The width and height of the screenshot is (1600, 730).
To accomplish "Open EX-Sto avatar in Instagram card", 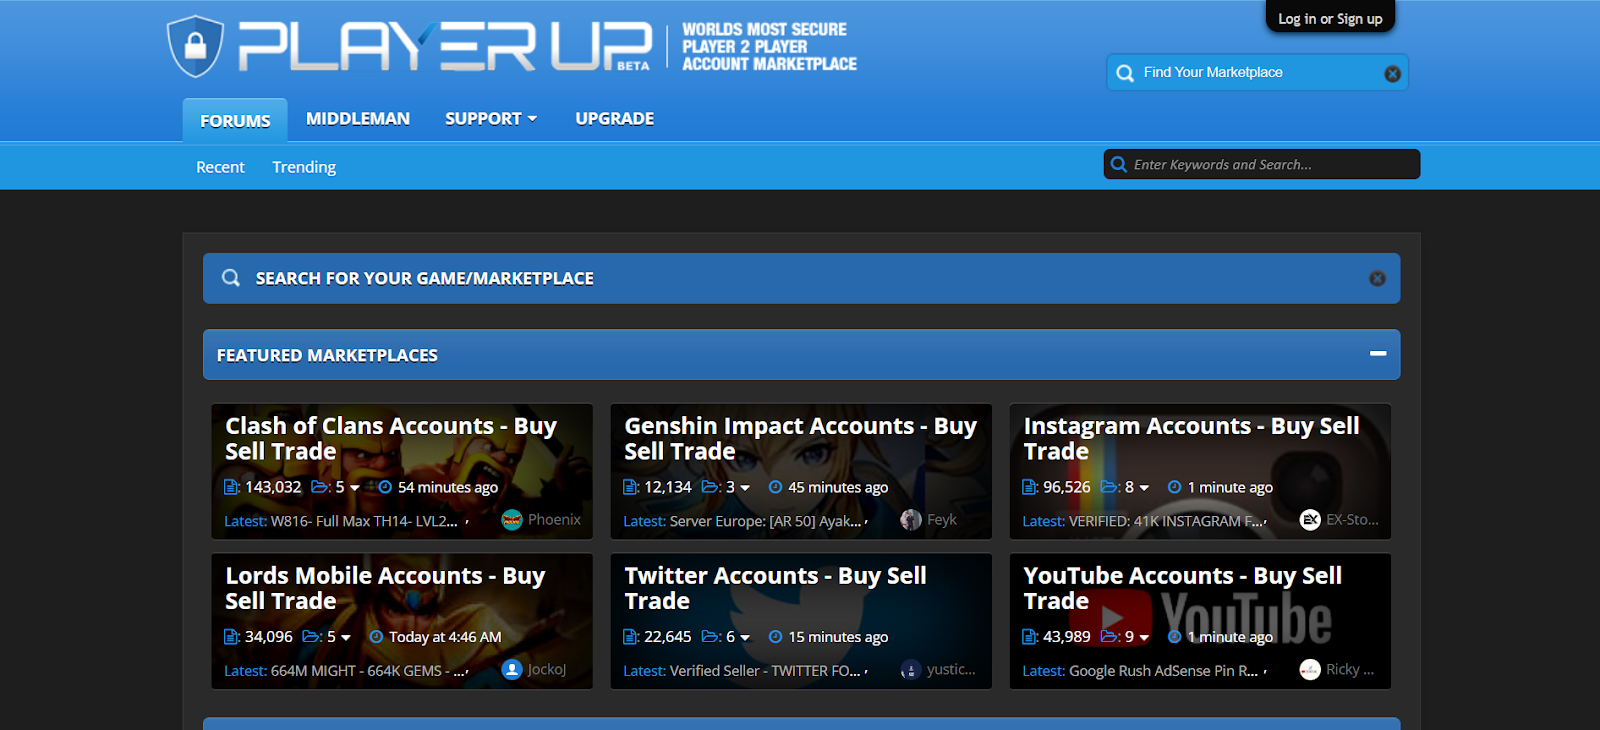I will coord(1310,520).
